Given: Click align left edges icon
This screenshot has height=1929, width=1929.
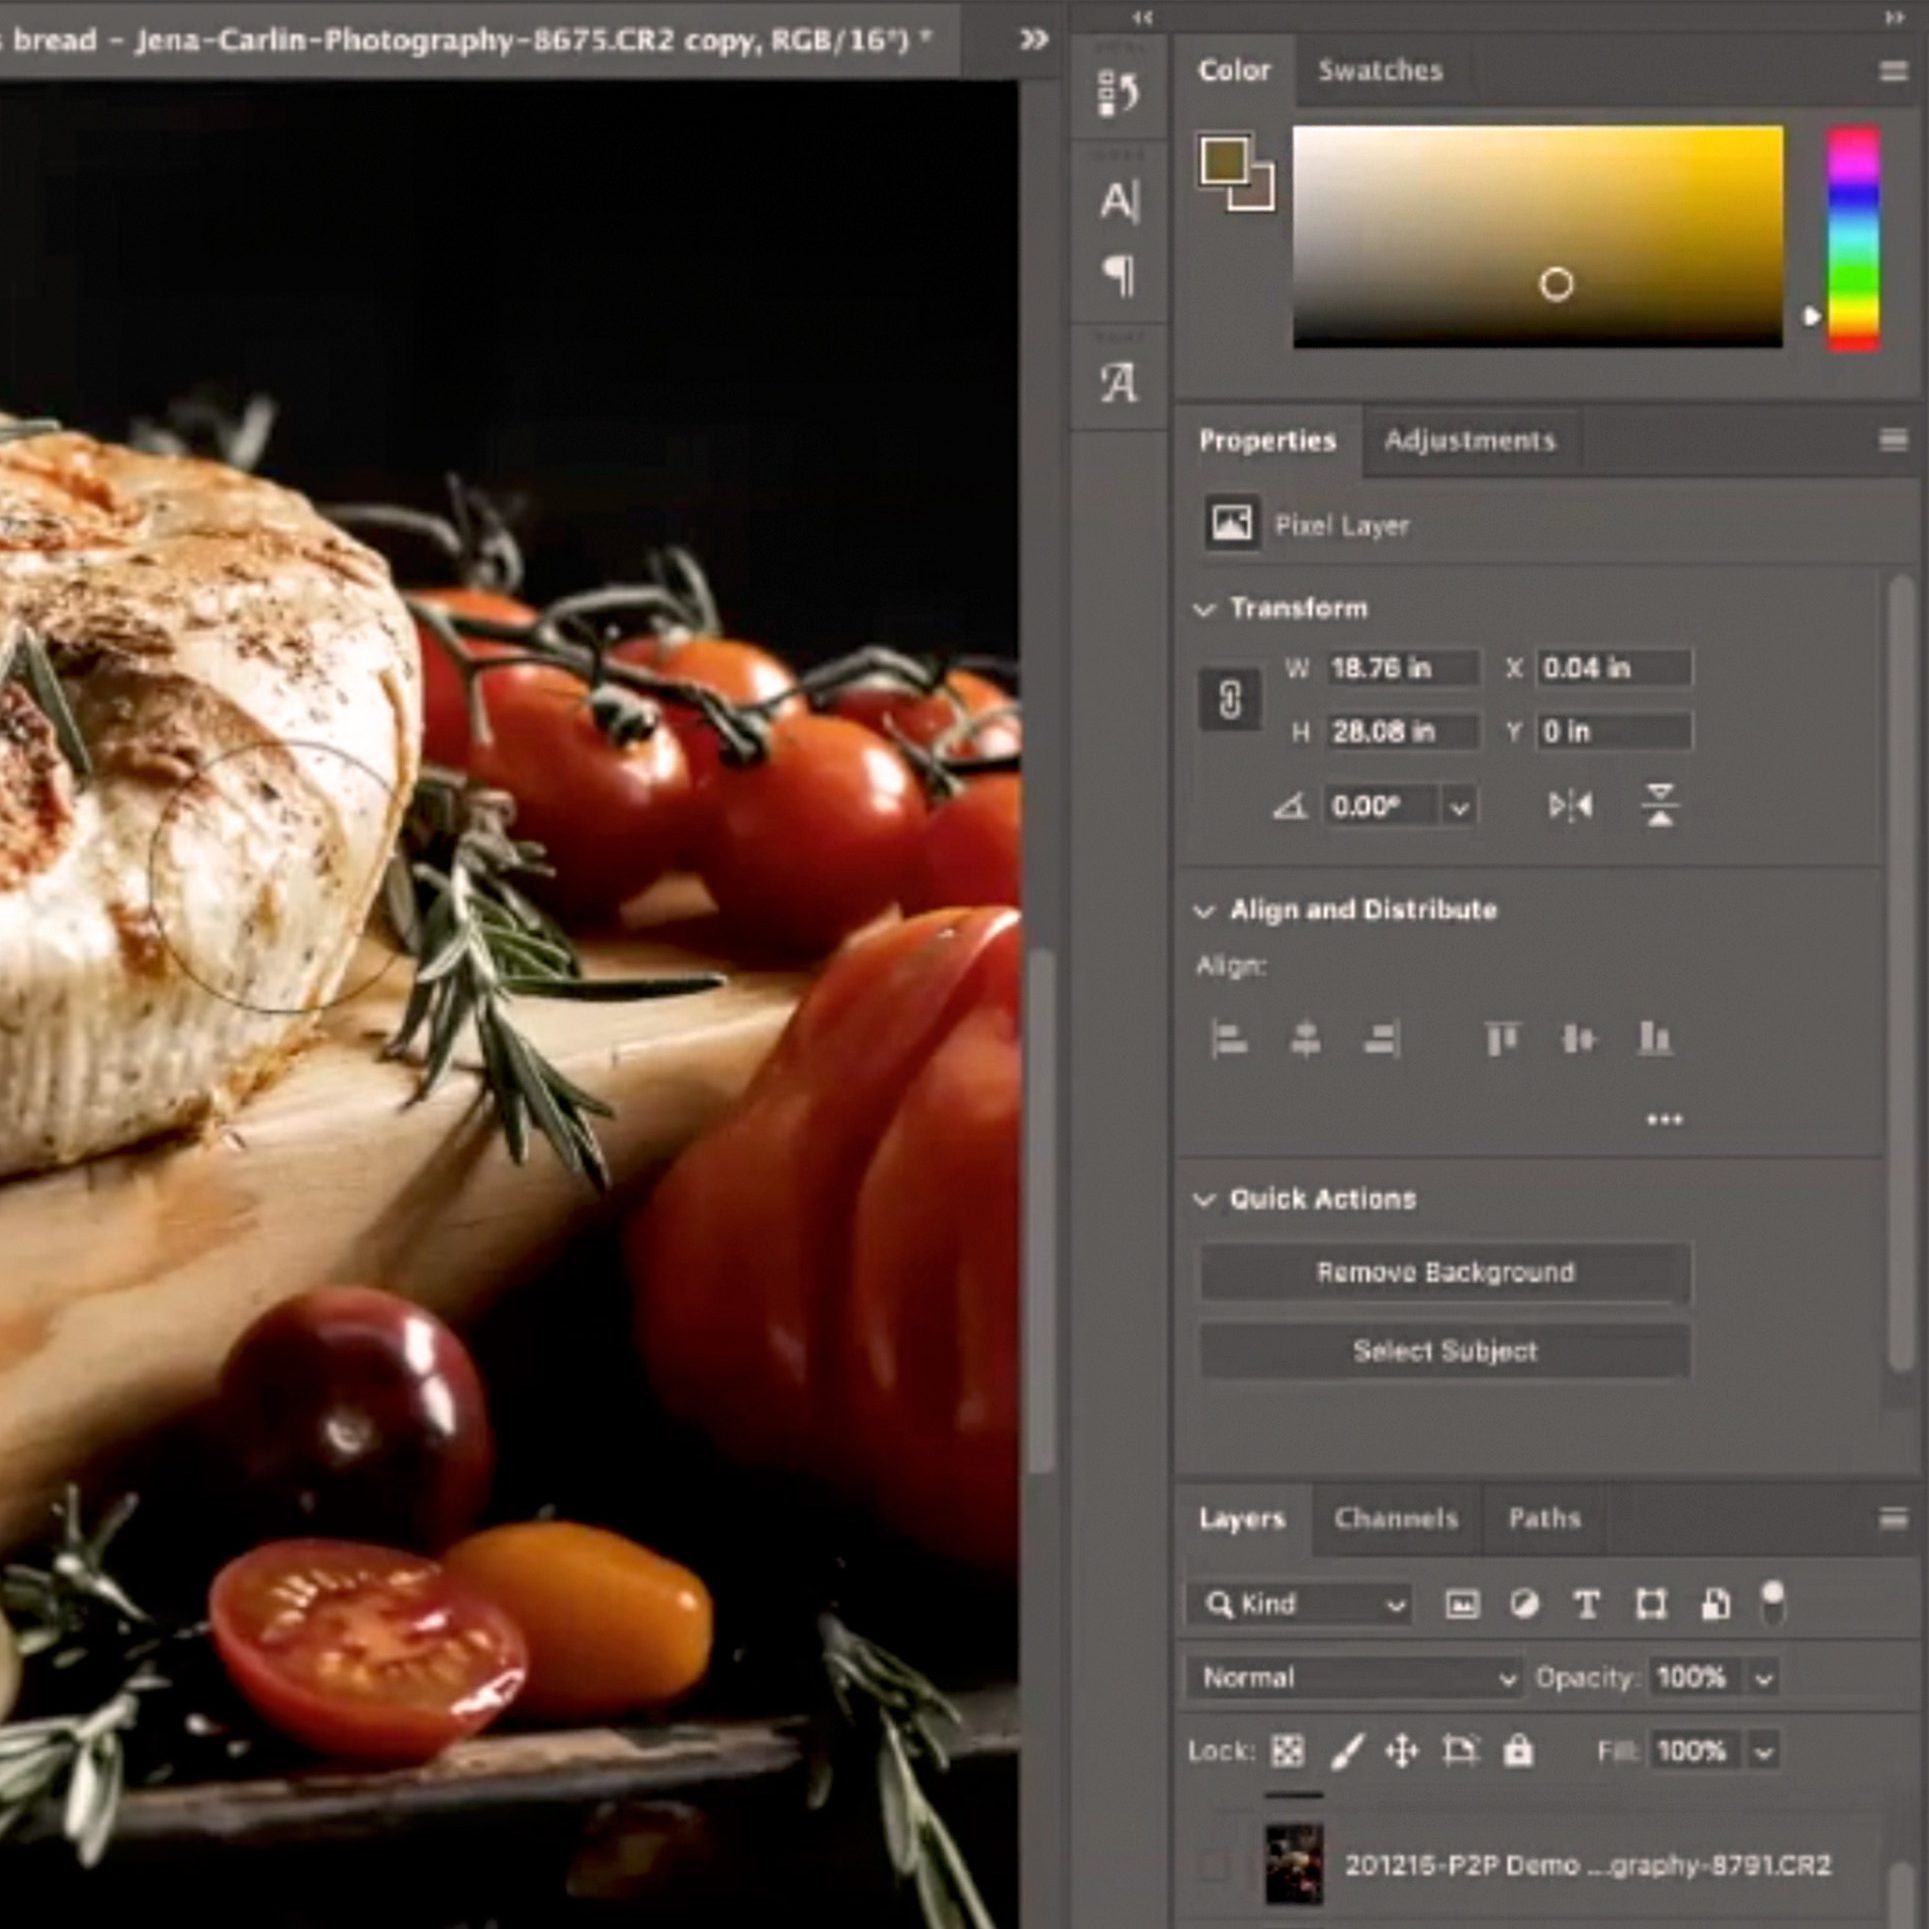Looking at the screenshot, I should pos(1228,1039).
